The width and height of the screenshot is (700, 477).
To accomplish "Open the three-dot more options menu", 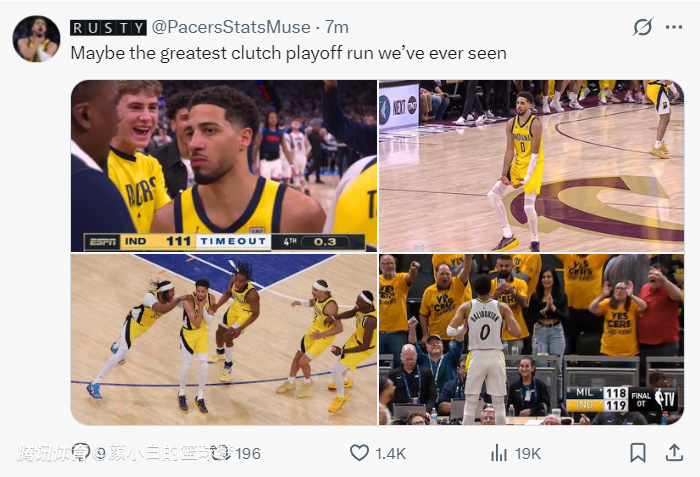I will (x=677, y=27).
